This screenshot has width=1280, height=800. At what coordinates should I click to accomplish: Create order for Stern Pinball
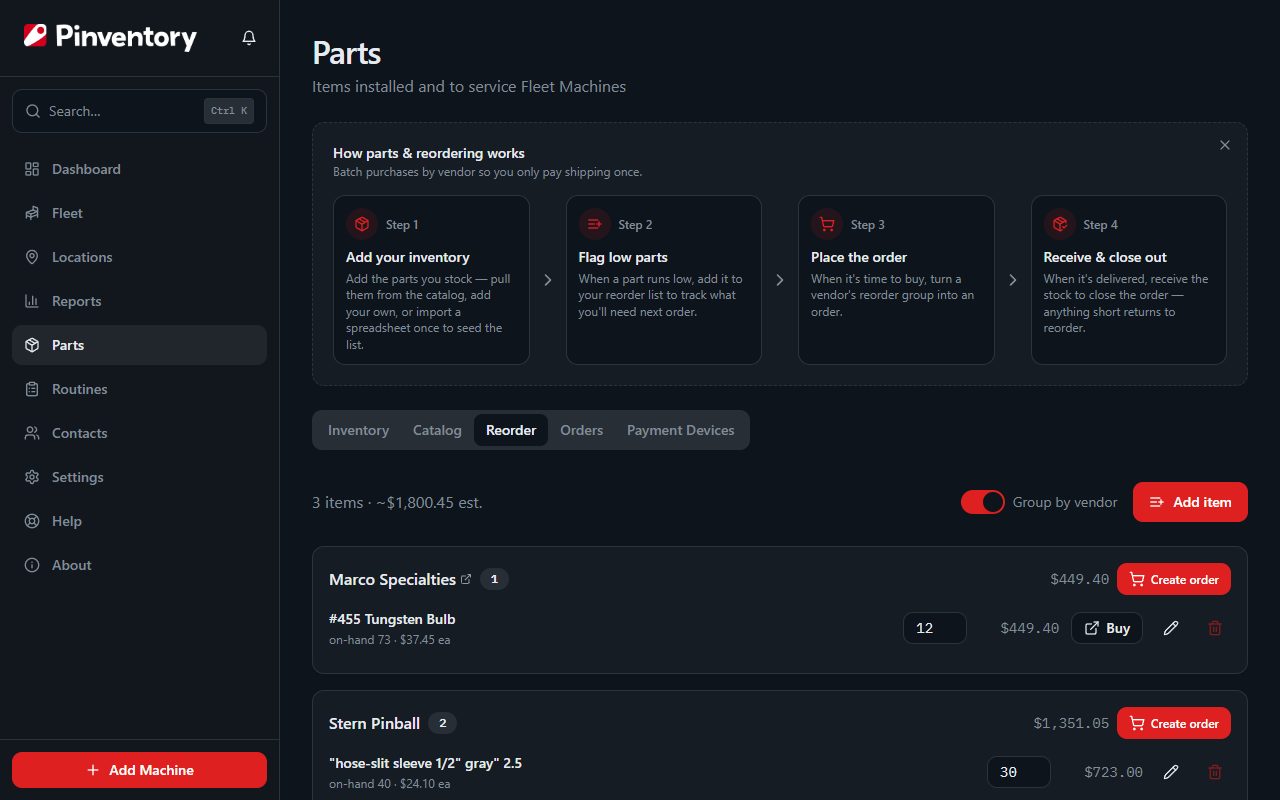pos(1174,723)
